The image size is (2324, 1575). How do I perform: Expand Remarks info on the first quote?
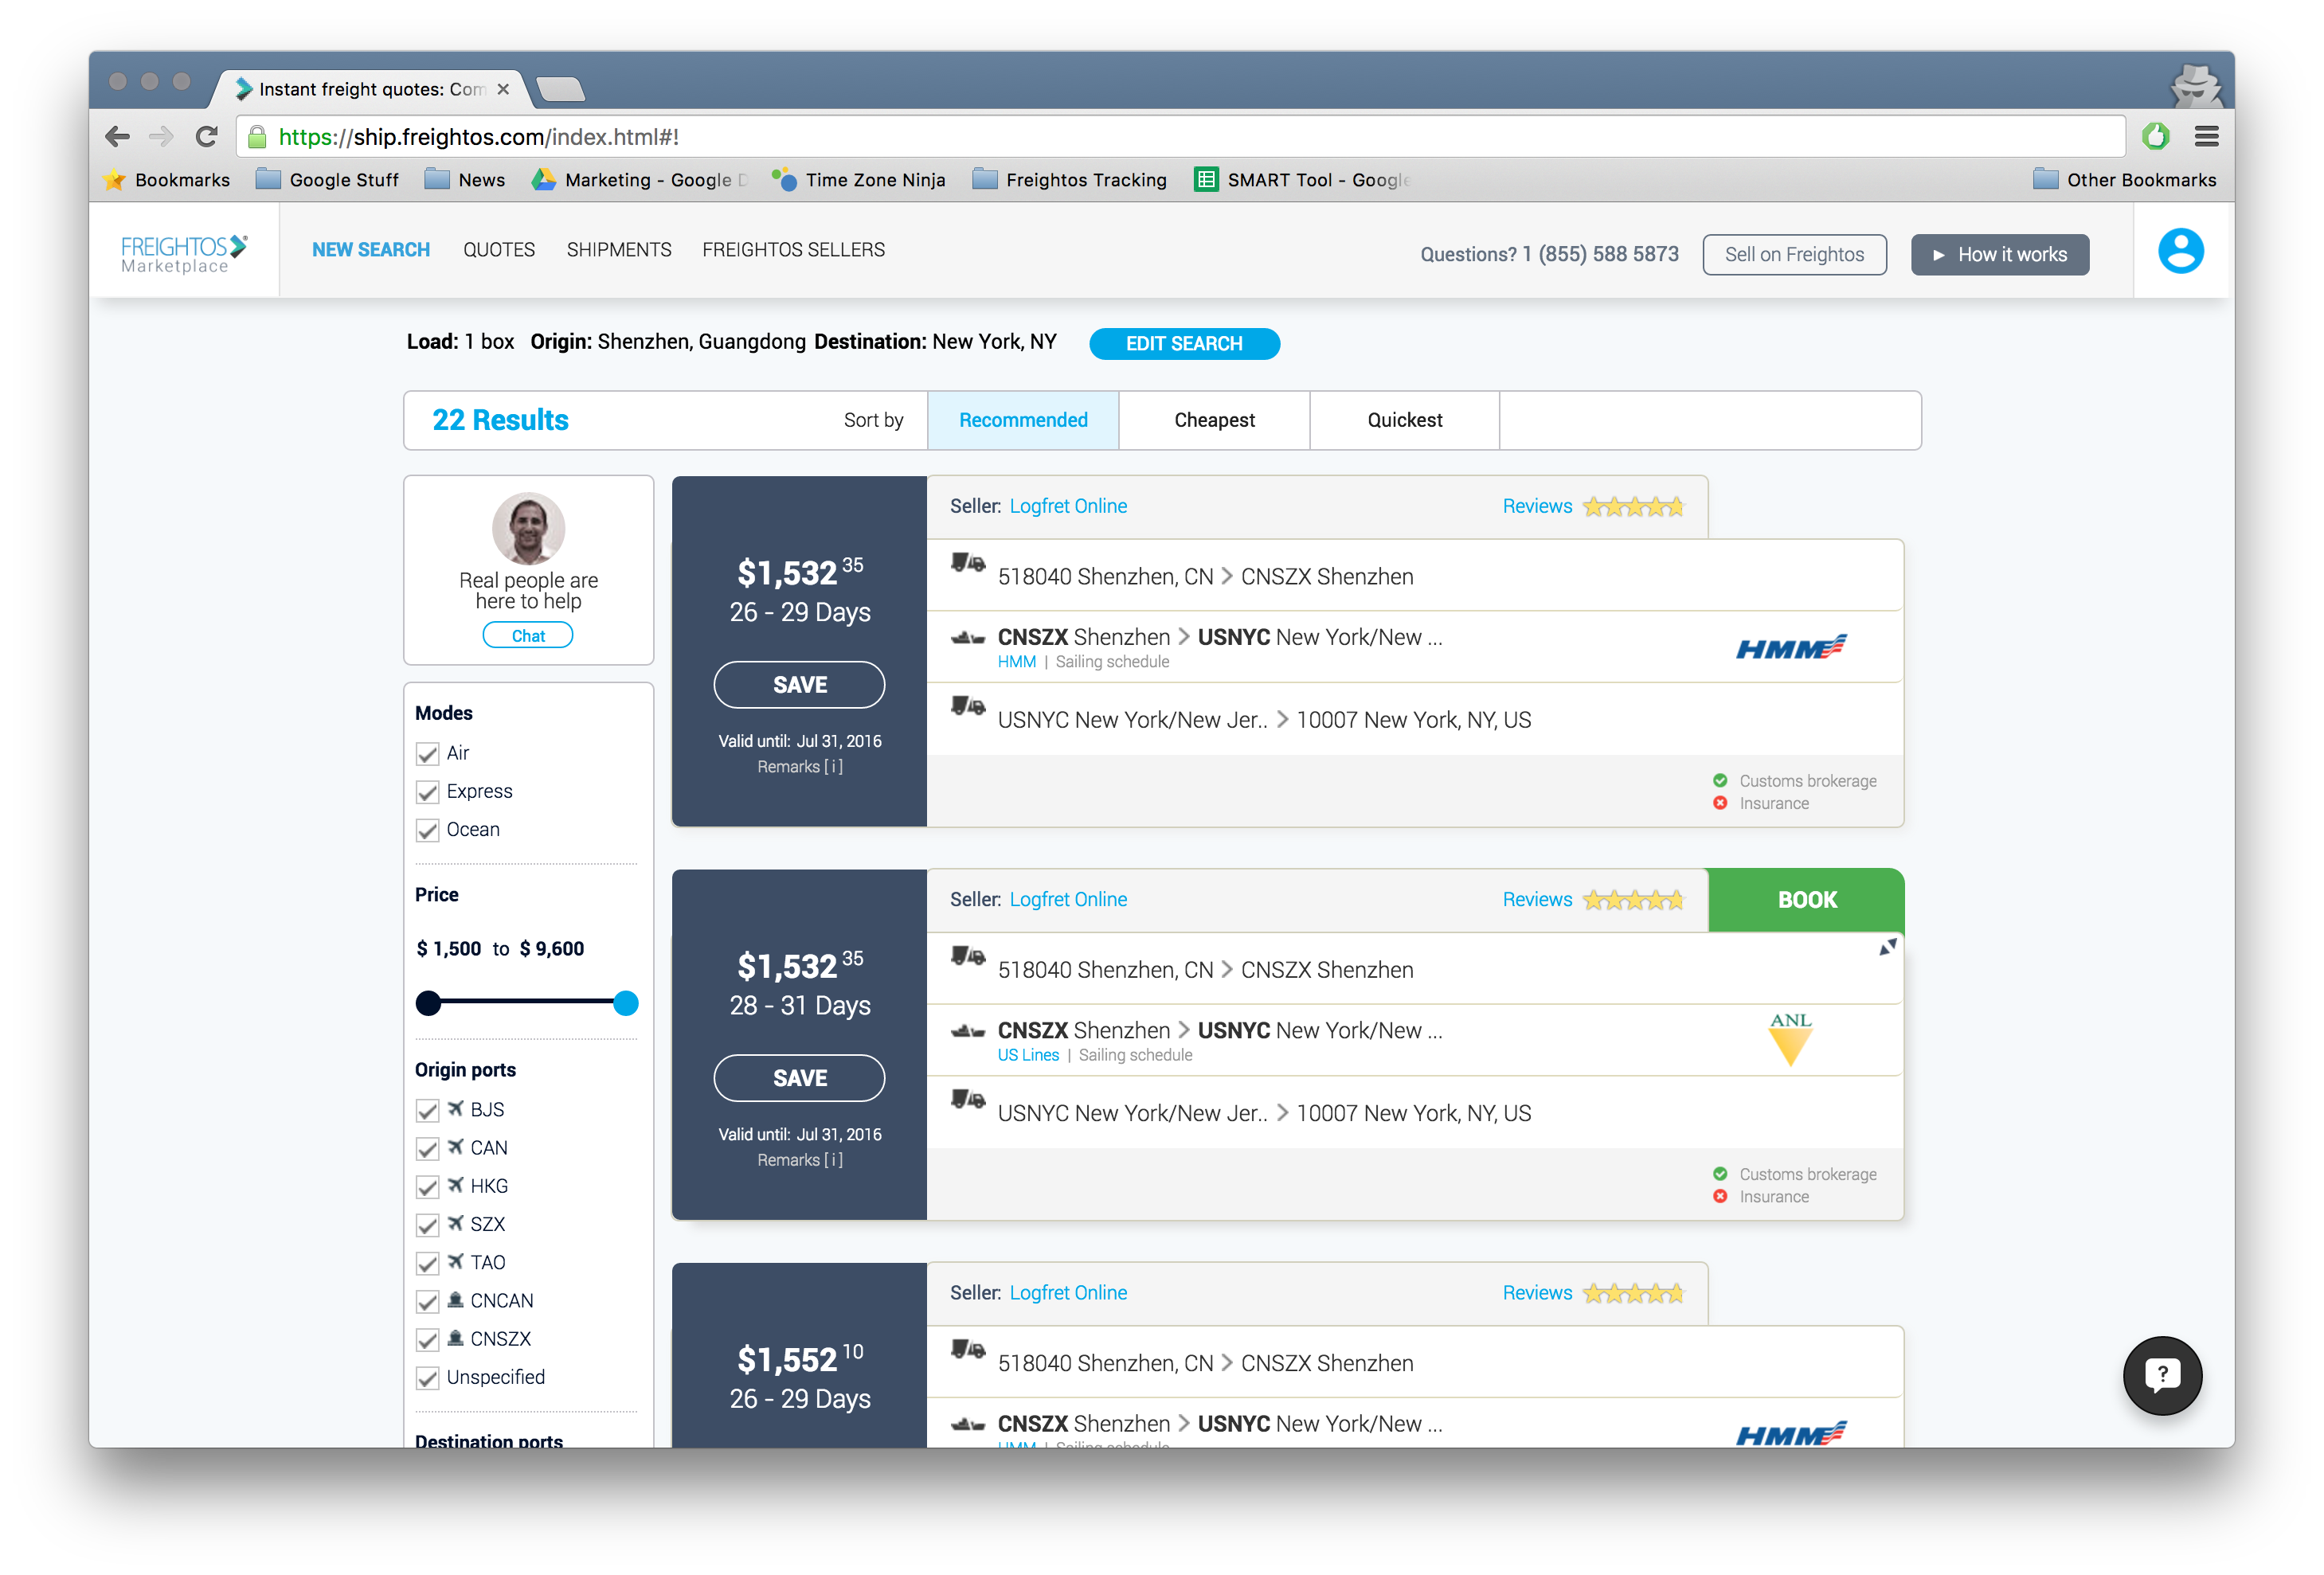[800, 767]
